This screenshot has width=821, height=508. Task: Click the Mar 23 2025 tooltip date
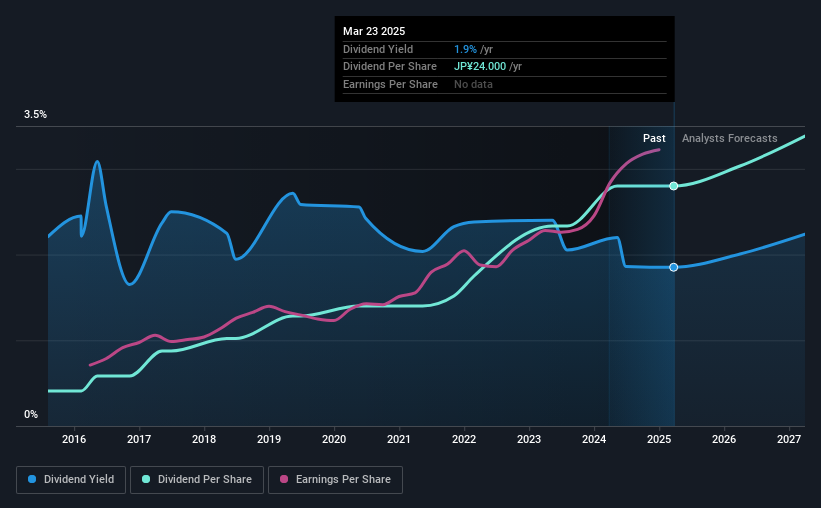point(374,31)
